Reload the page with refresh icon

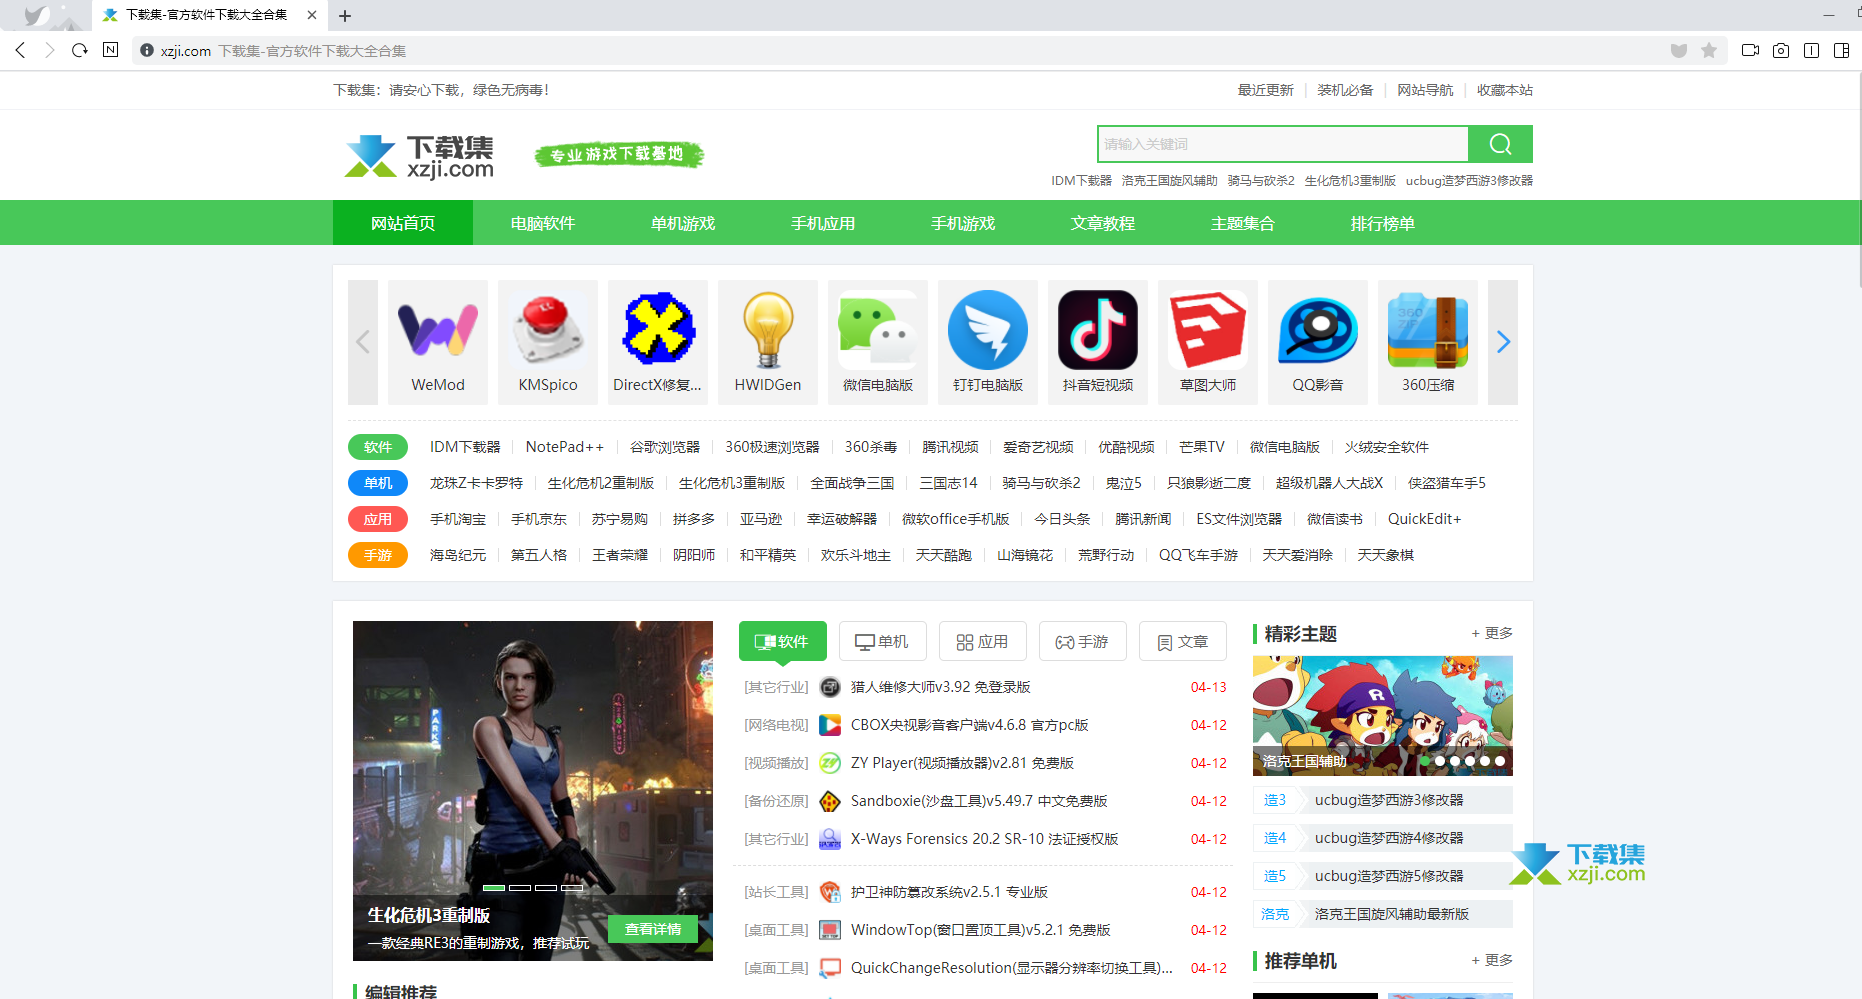pos(80,50)
